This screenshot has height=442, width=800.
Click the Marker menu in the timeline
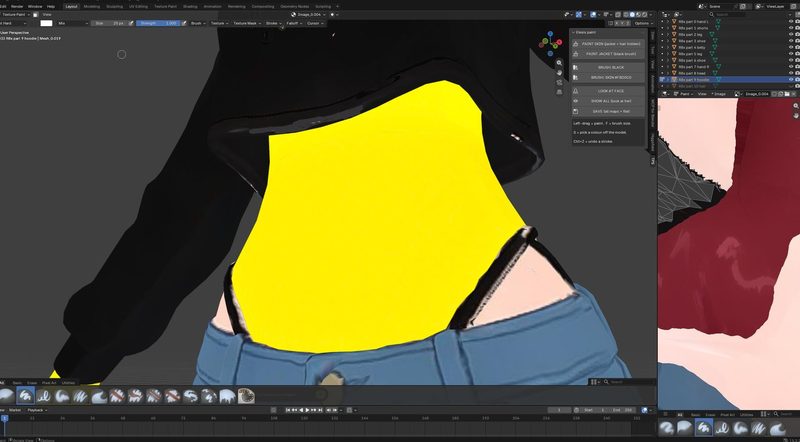(15, 410)
